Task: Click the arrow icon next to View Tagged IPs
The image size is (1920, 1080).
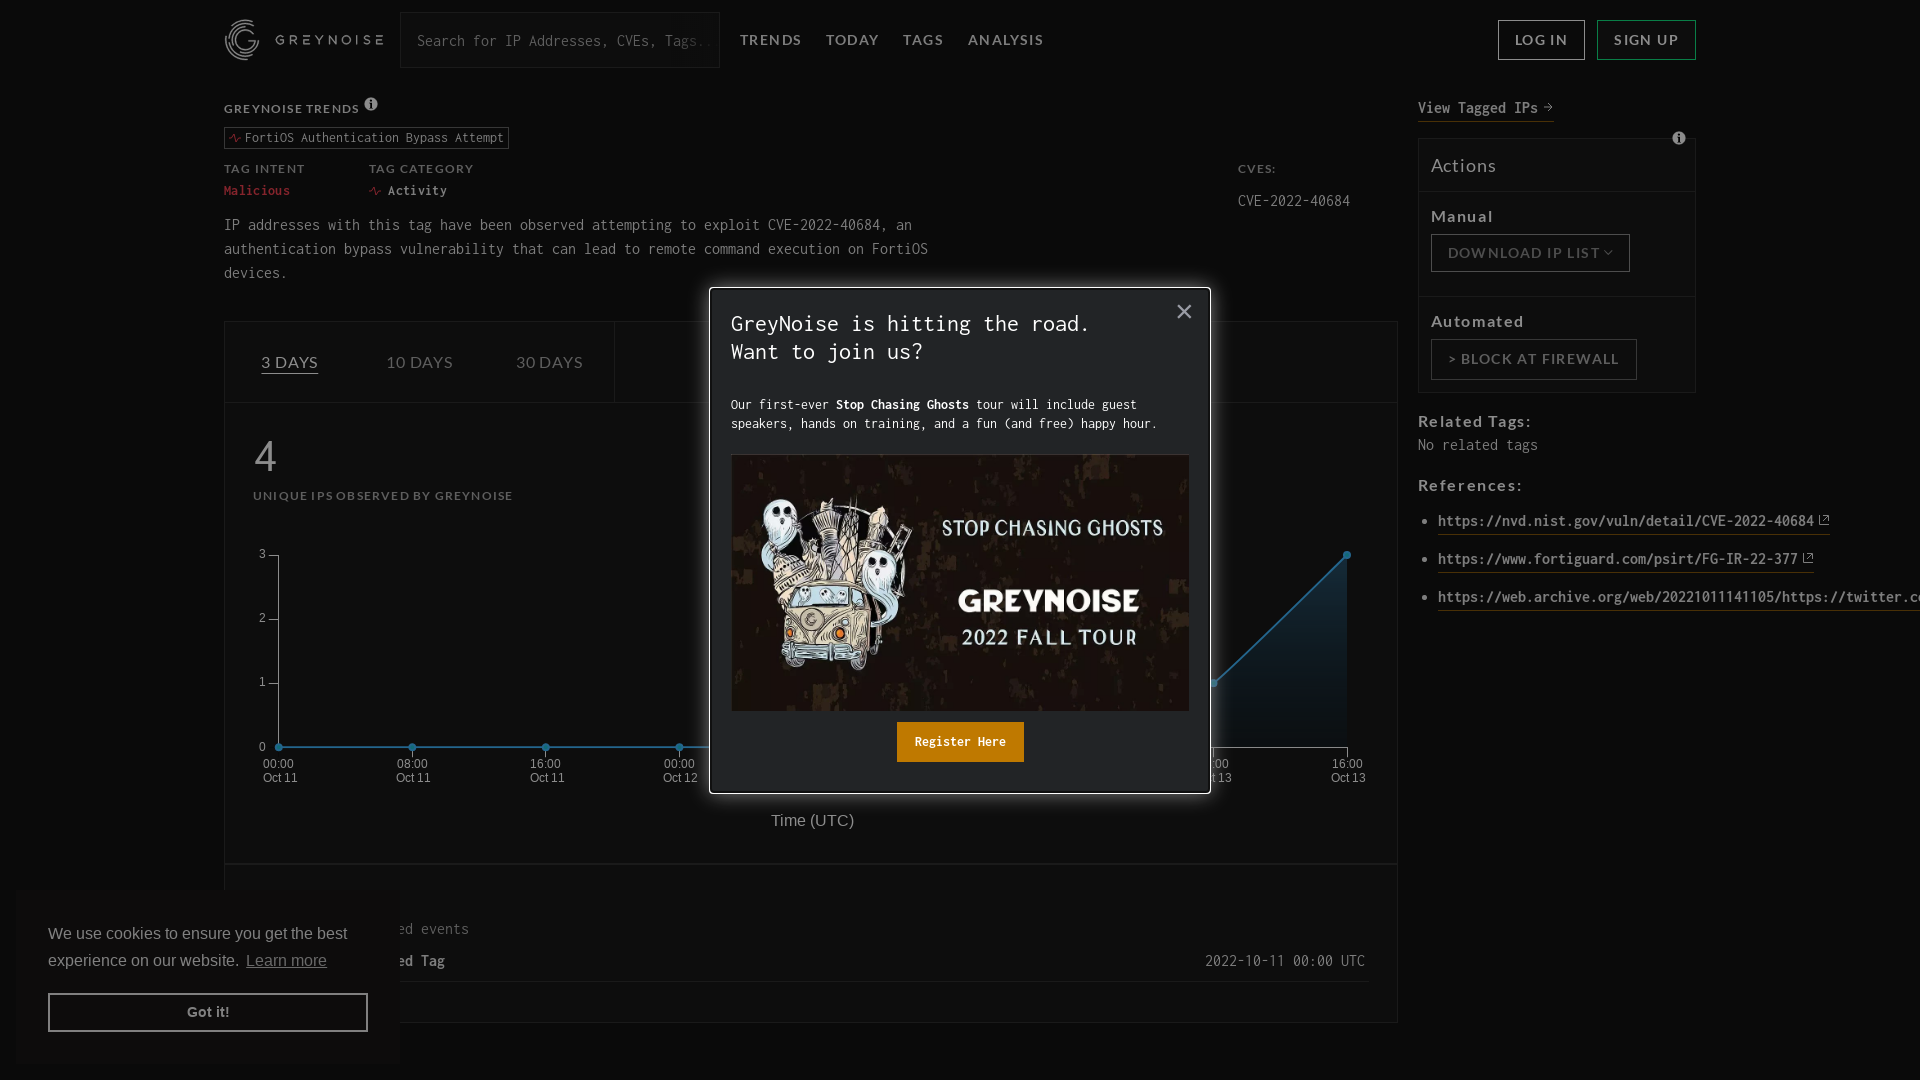Action: pos(1548,107)
